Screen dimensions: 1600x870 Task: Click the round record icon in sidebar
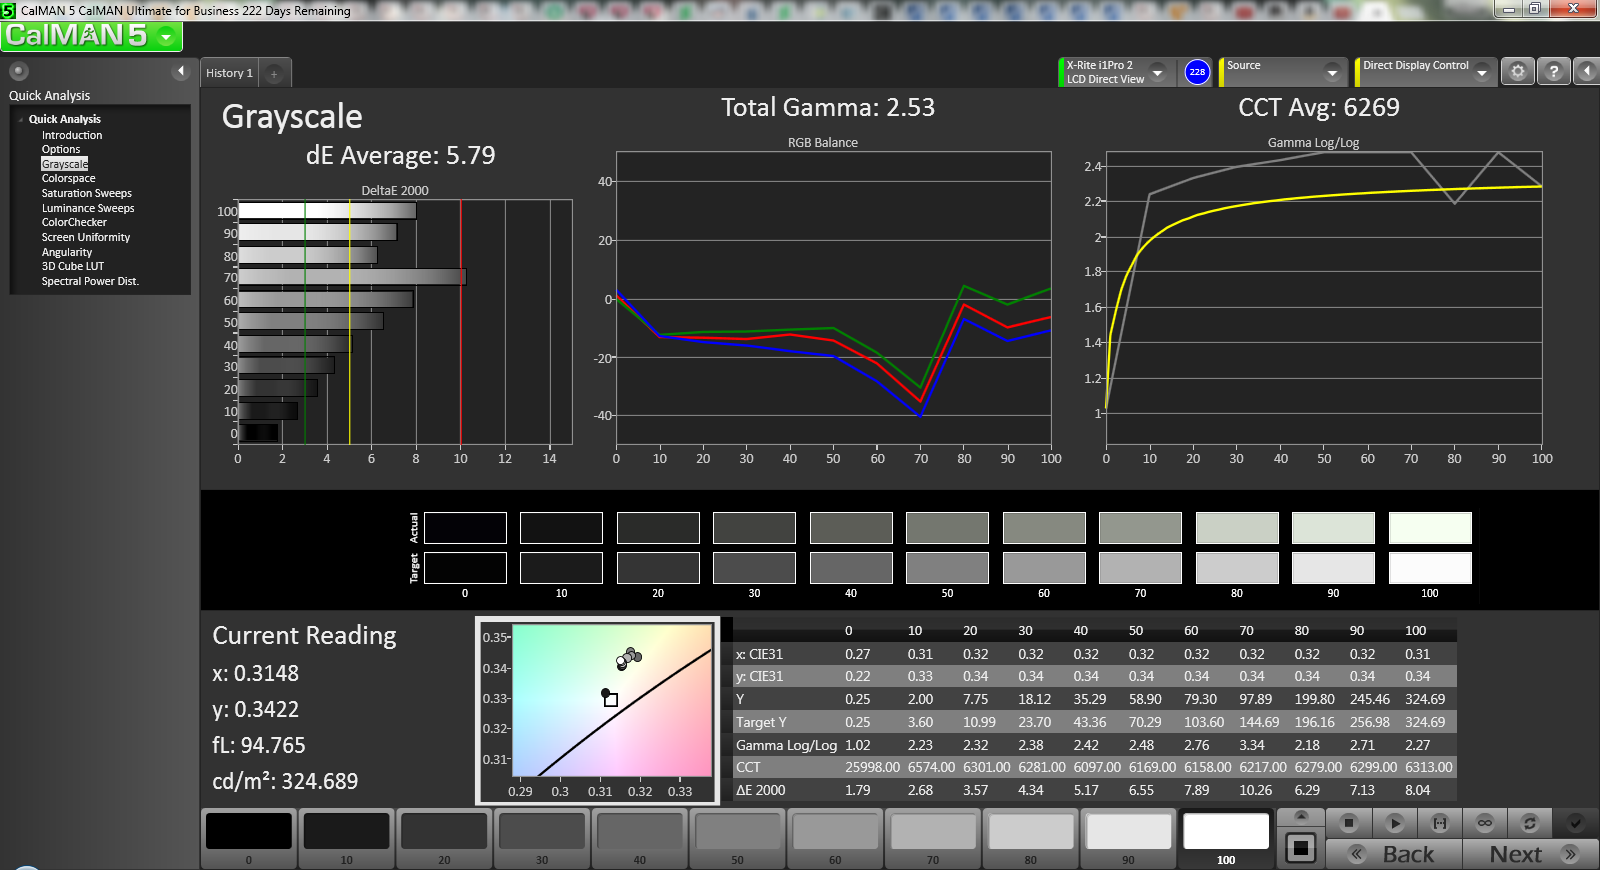tap(18, 71)
